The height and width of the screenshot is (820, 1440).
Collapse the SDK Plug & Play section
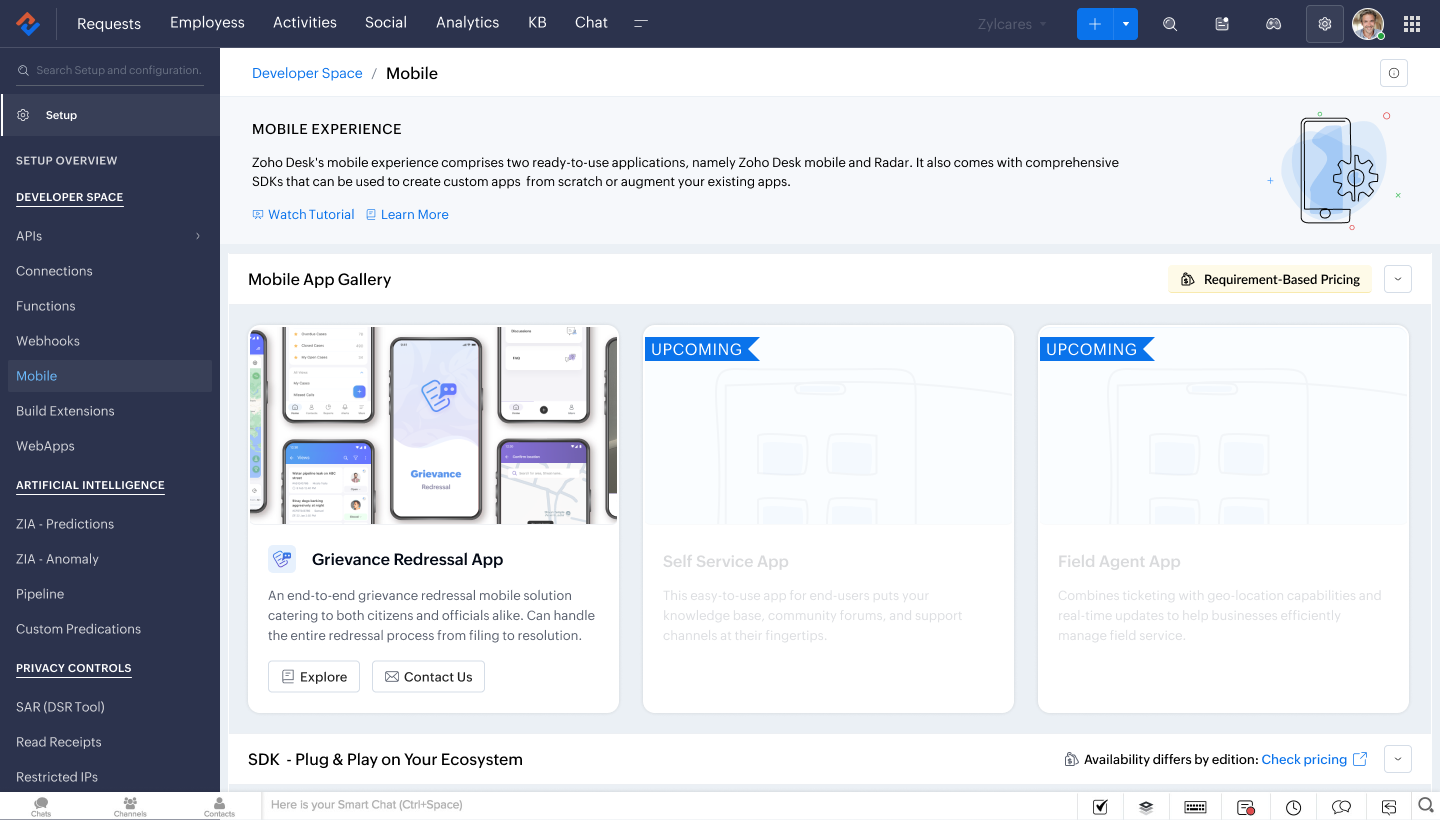[1398, 759]
